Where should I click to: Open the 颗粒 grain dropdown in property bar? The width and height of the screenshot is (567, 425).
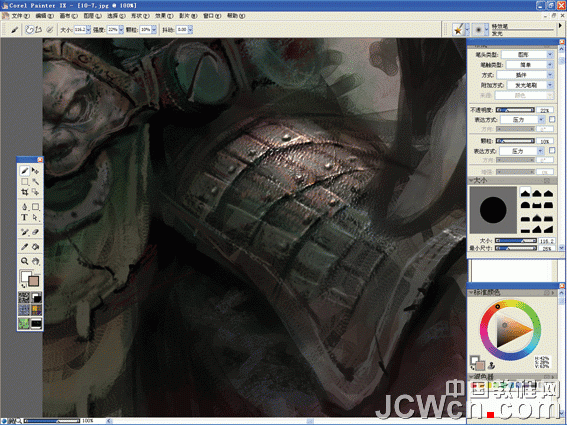click(x=154, y=30)
